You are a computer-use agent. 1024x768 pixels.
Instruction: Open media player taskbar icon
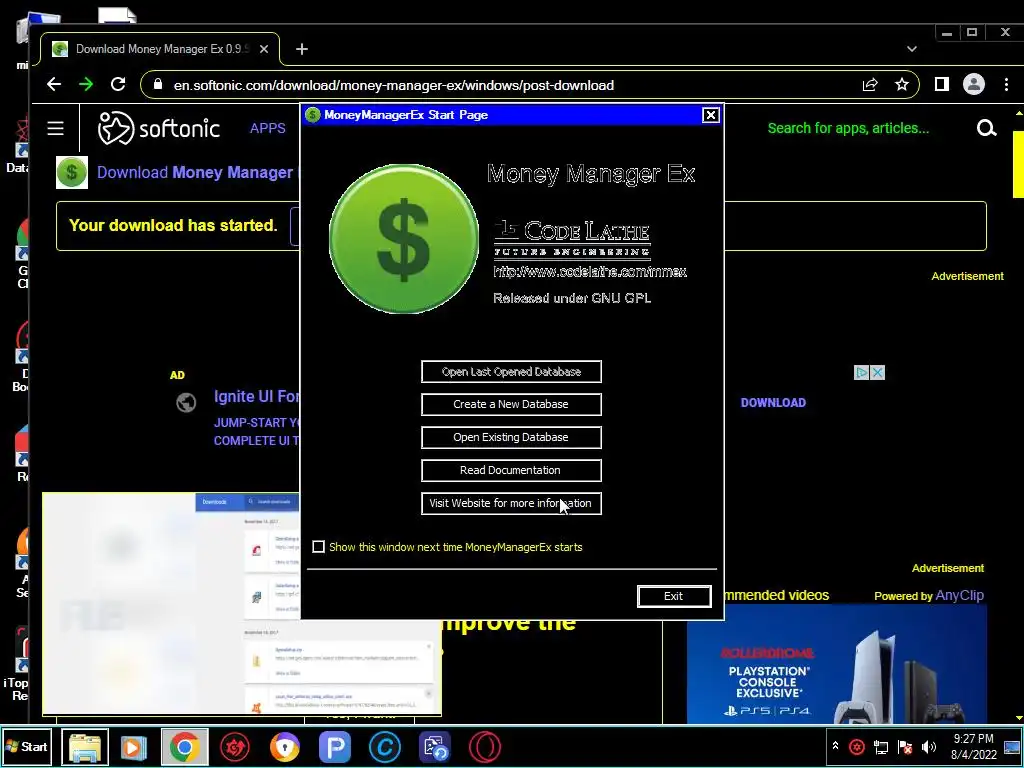(x=134, y=747)
